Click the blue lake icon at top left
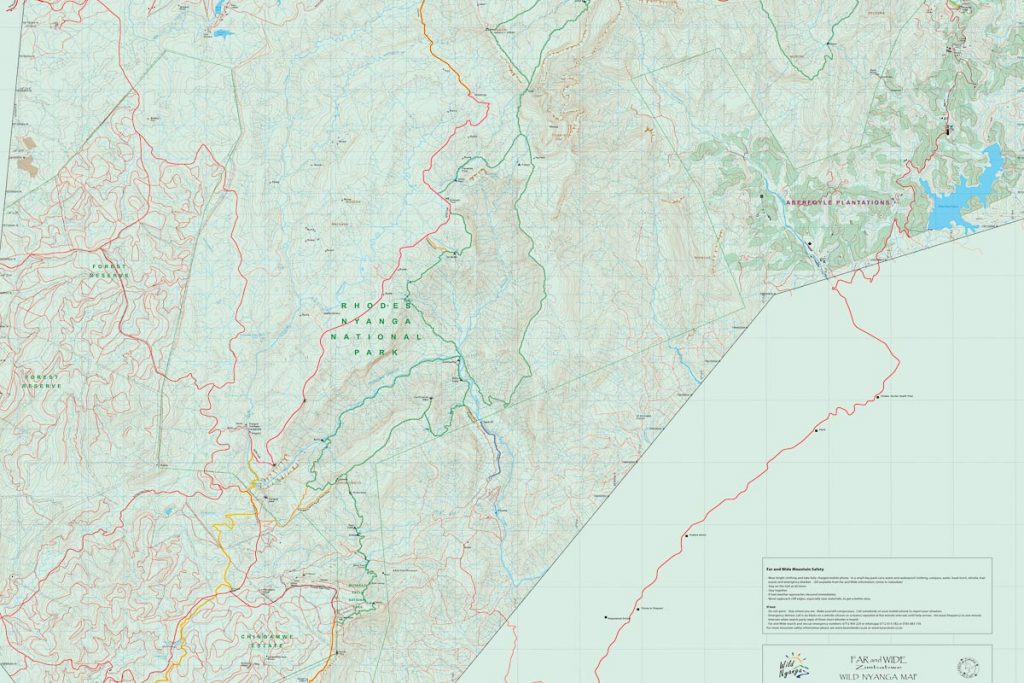1024x683 pixels. pos(220,35)
